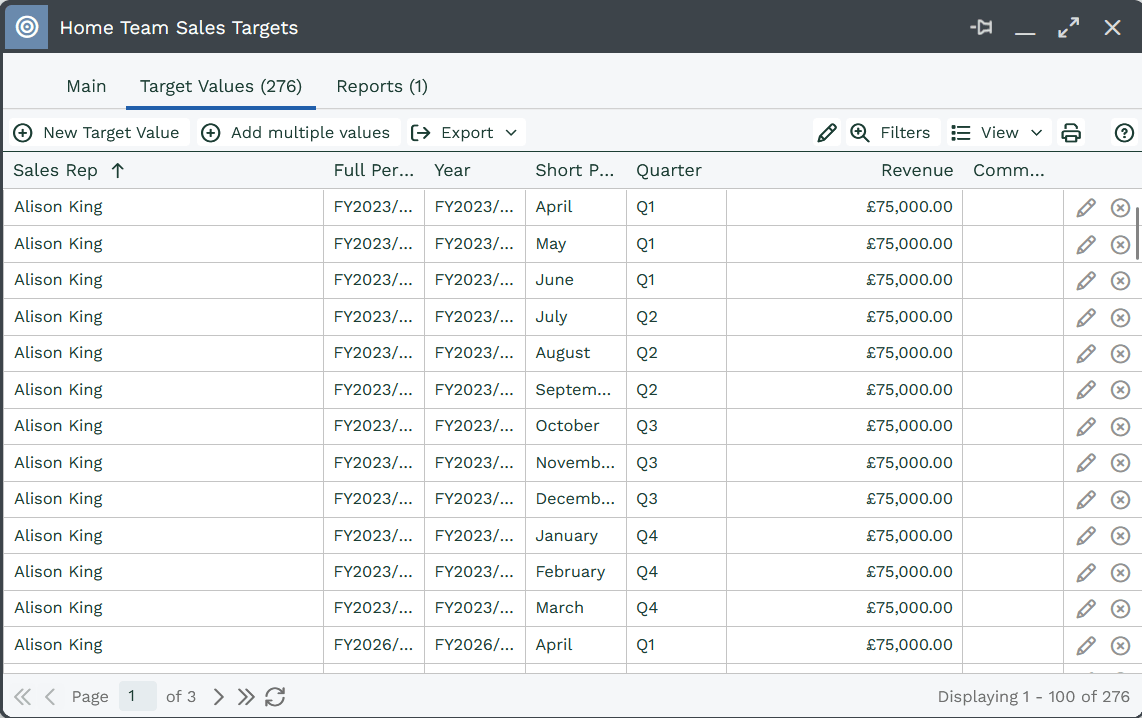The width and height of the screenshot is (1142, 718).
Task: Delete Alison King's October target row
Action: pyautogui.click(x=1120, y=427)
